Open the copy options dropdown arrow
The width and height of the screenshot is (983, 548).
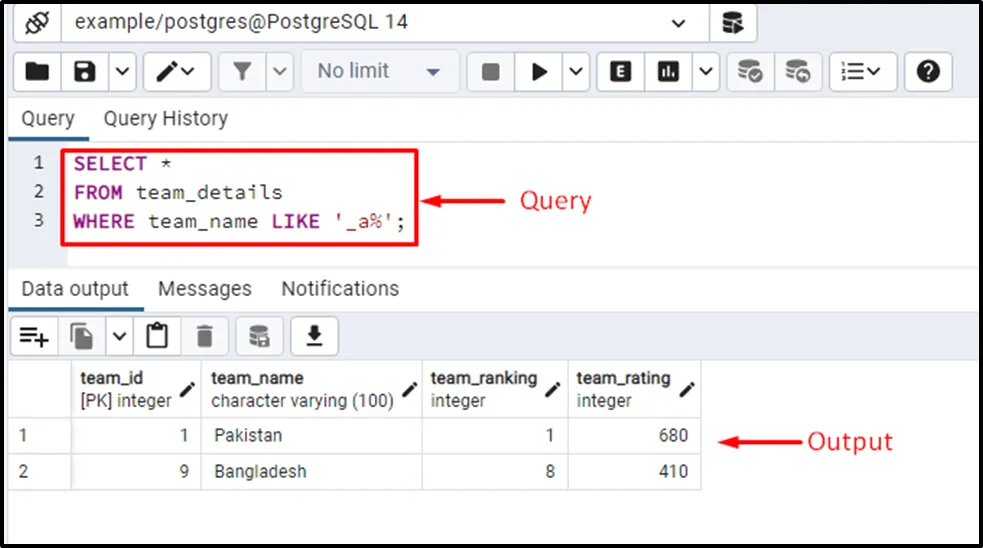tap(118, 337)
